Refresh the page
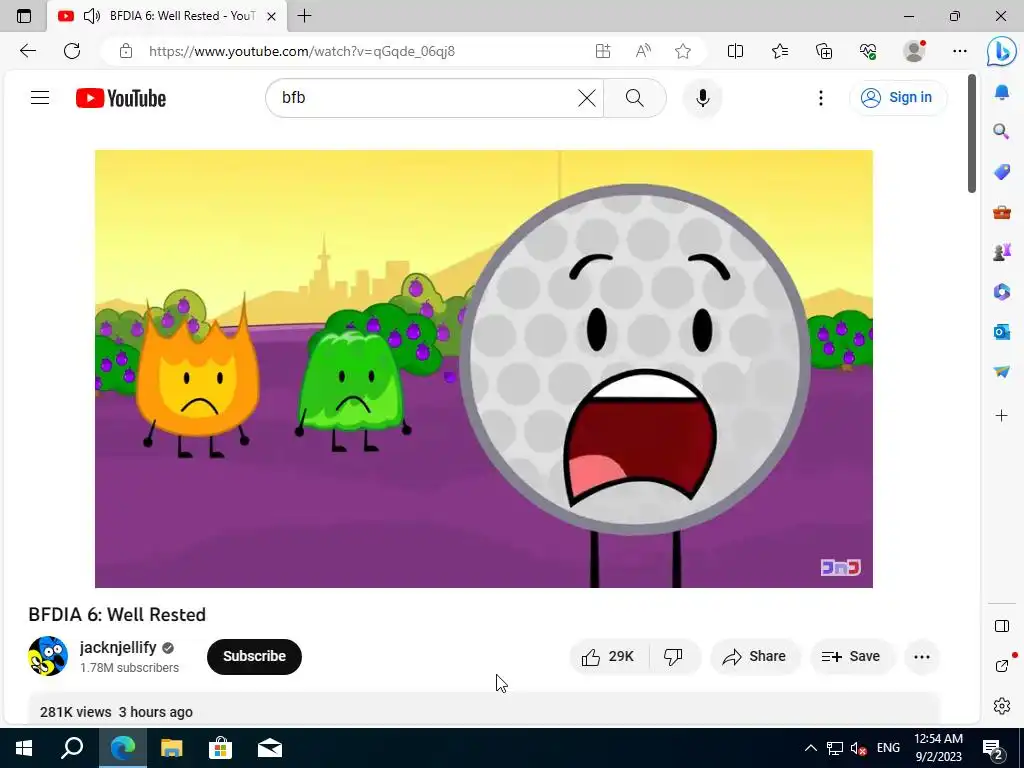This screenshot has height=768, width=1024. (72, 51)
